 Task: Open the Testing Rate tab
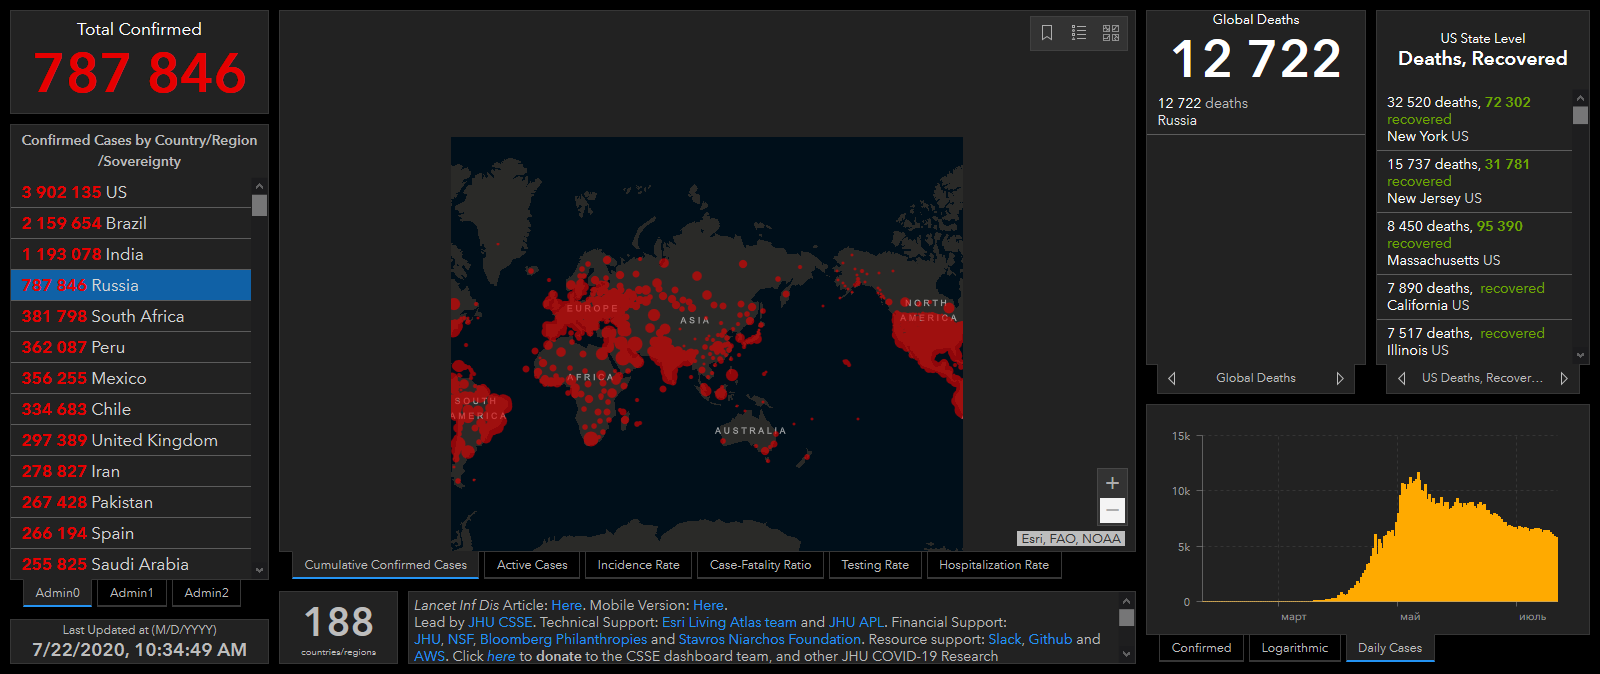tap(875, 565)
